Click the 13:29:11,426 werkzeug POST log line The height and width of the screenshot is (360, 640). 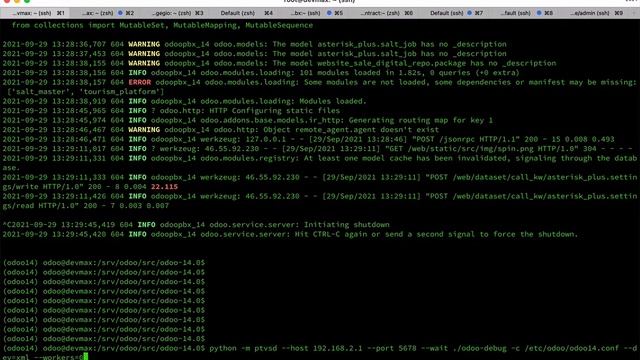click(x=320, y=200)
